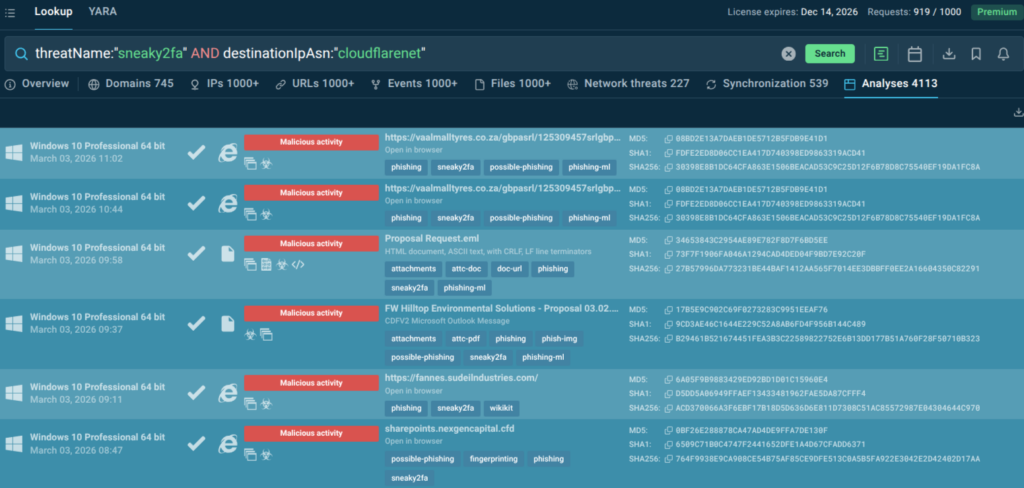Click the Proposal Request.eml analysis title
The height and width of the screenshot is (488, 1024).
(x=430, y=239)
